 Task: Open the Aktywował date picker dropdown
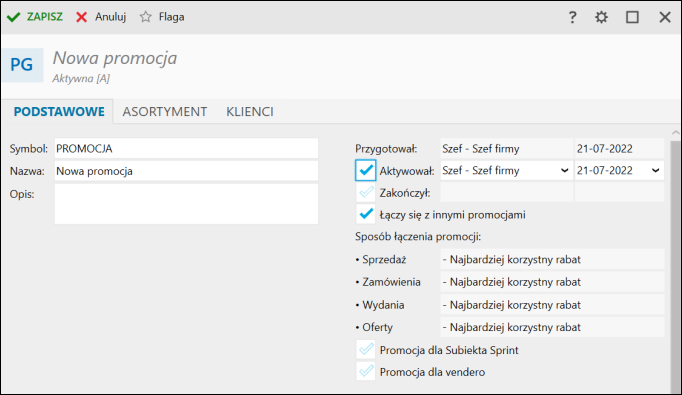[655, 171]
